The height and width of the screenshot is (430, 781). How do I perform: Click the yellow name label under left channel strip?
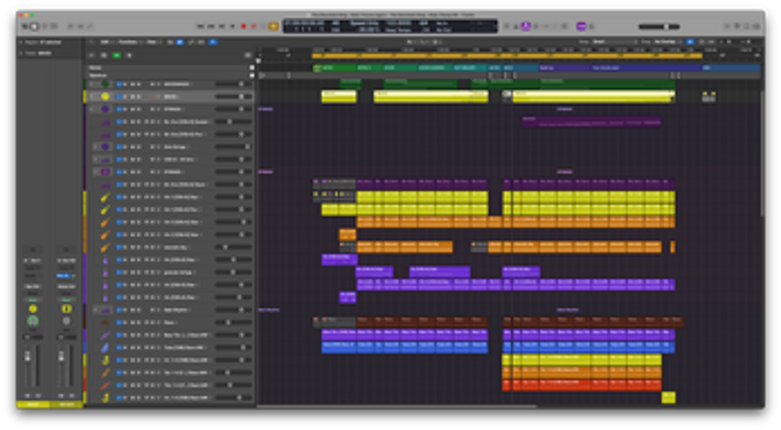(33, 404)
